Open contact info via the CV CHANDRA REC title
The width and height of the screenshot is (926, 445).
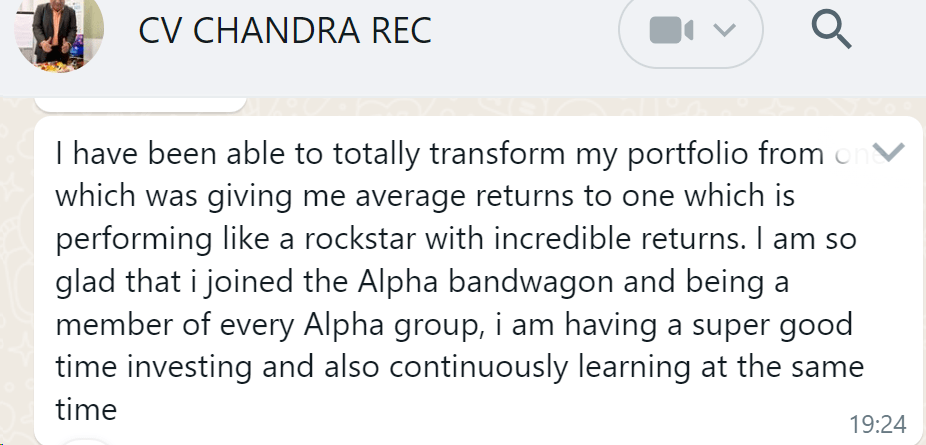click(x=285, y=31)
